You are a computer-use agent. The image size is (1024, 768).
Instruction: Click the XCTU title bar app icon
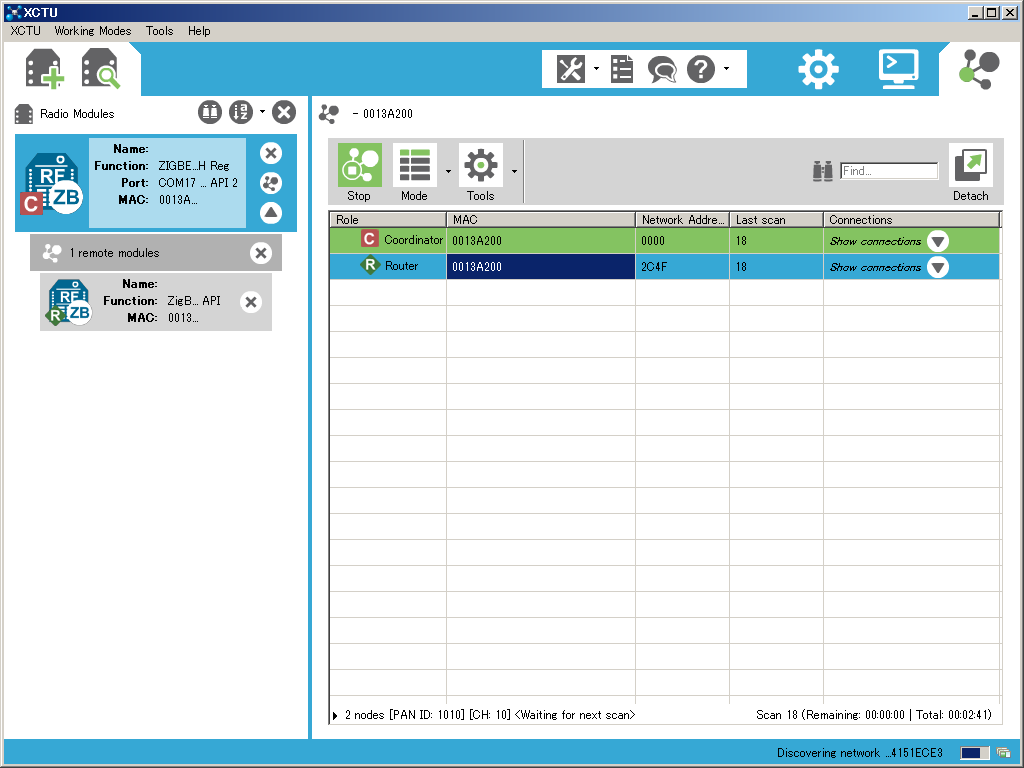tap(13, 12)
